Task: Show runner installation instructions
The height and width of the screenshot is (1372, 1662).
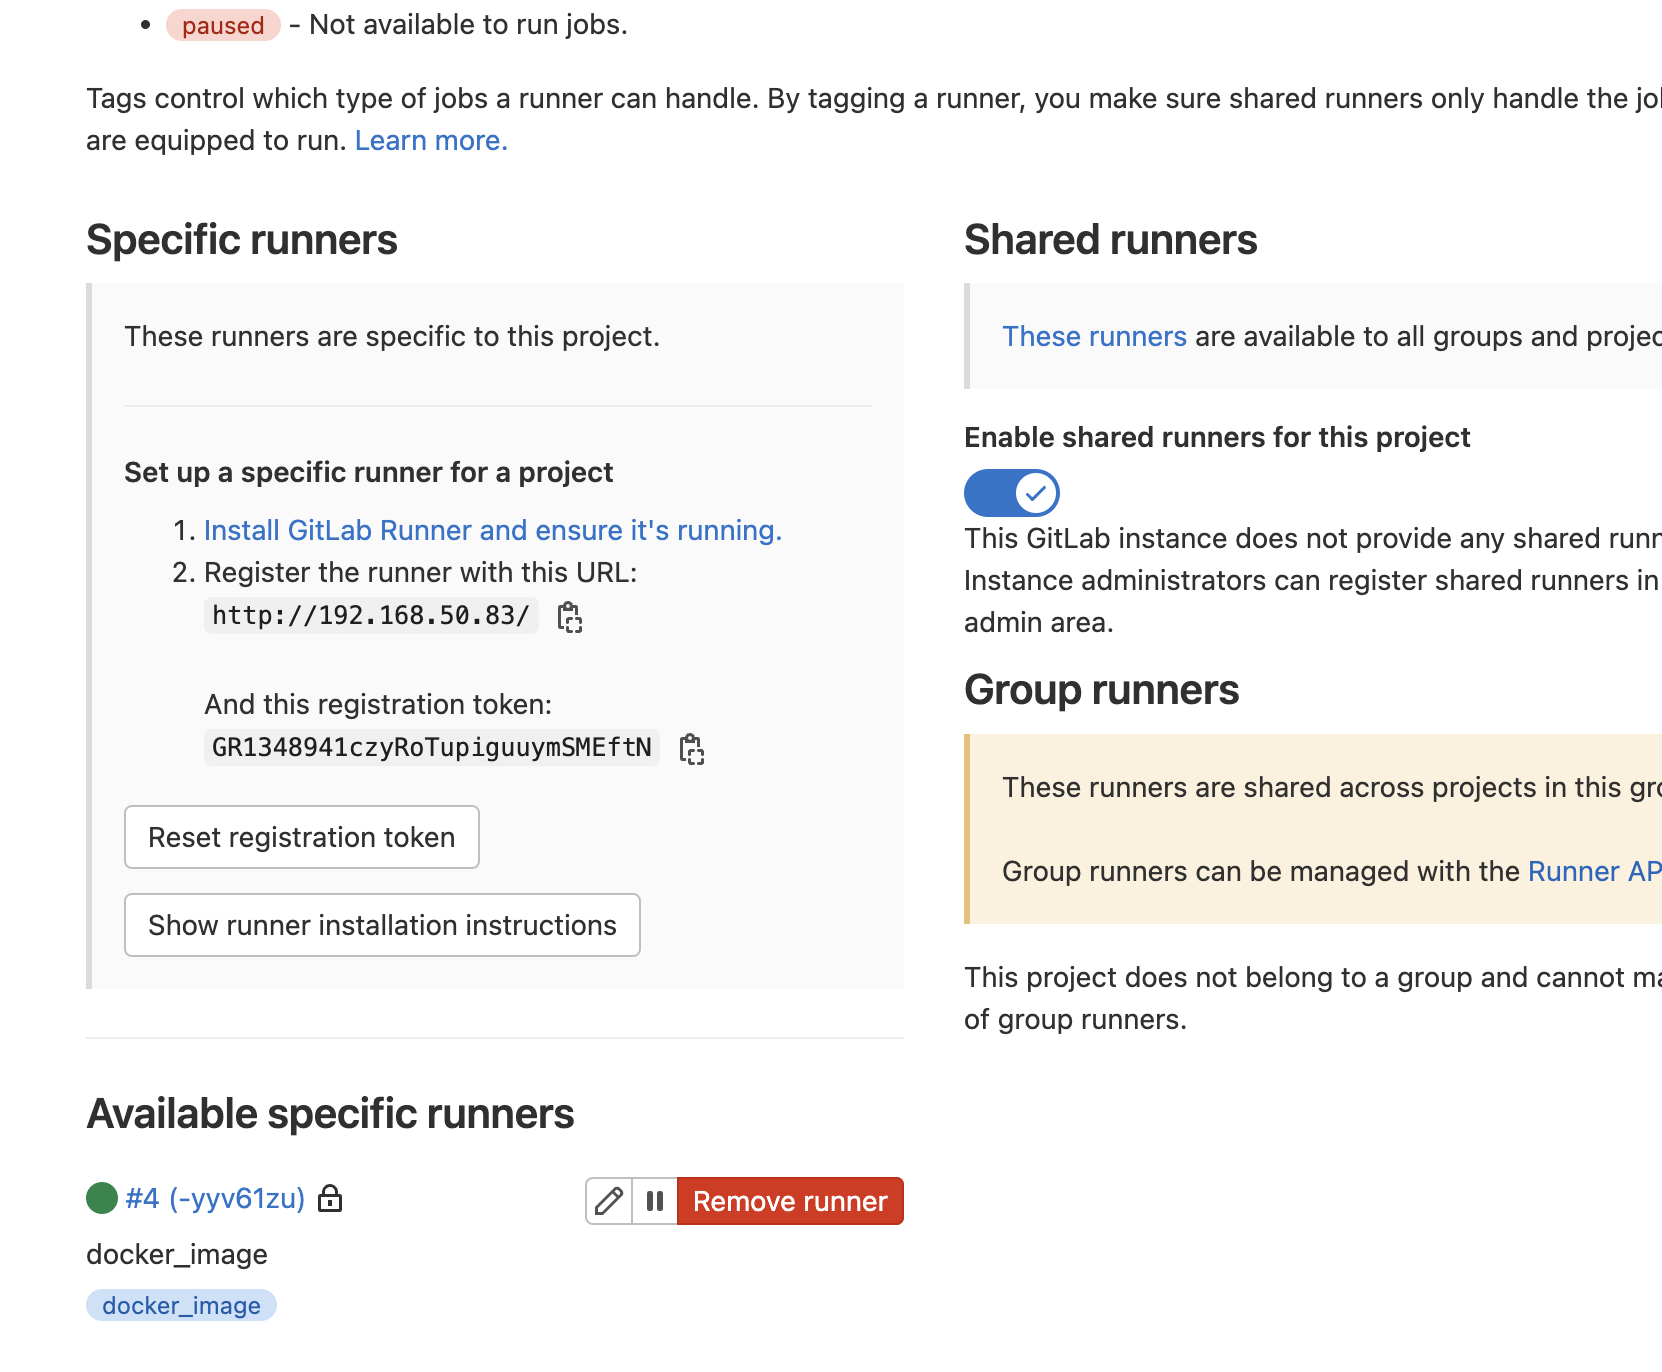Action: (382, 925)
